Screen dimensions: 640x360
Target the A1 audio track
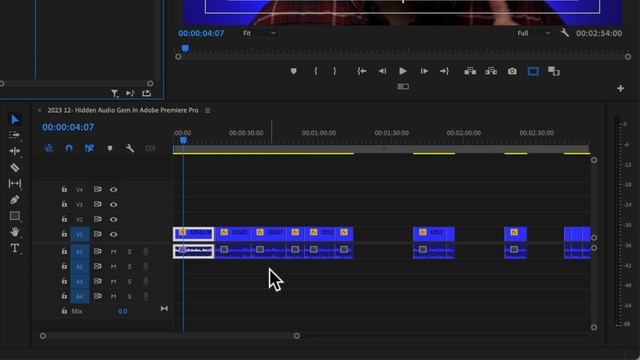tap(80, 252)
